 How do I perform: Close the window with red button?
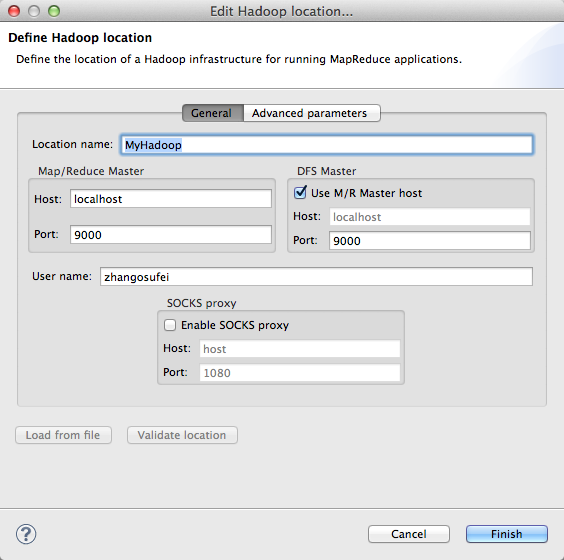[x=14, y=11]
